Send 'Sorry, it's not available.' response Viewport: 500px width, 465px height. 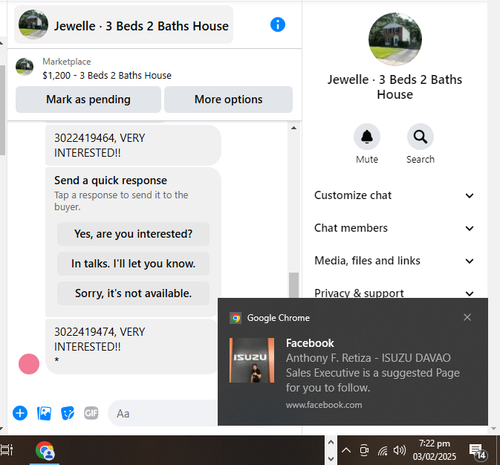point(133,293)
